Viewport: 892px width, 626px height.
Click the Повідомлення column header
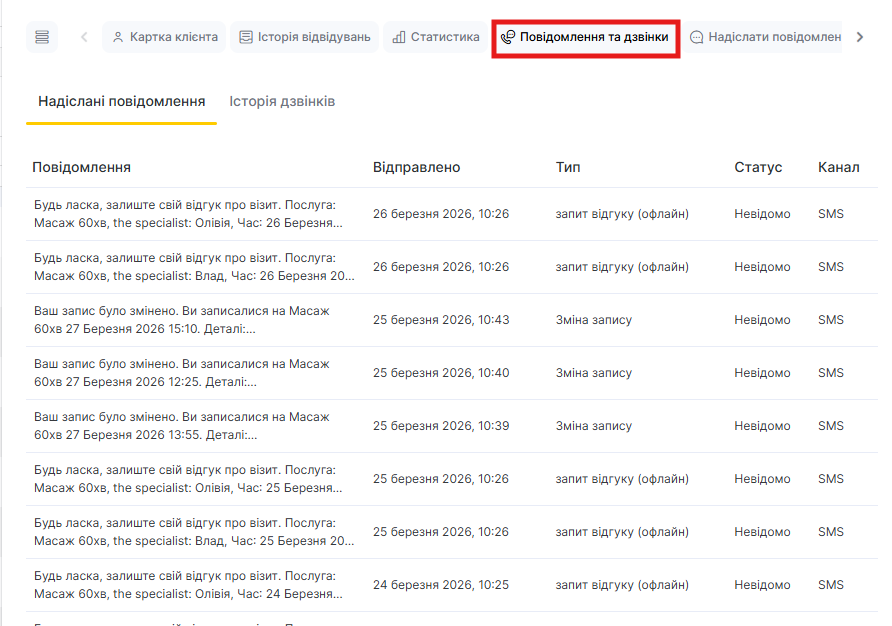point(81,167)
